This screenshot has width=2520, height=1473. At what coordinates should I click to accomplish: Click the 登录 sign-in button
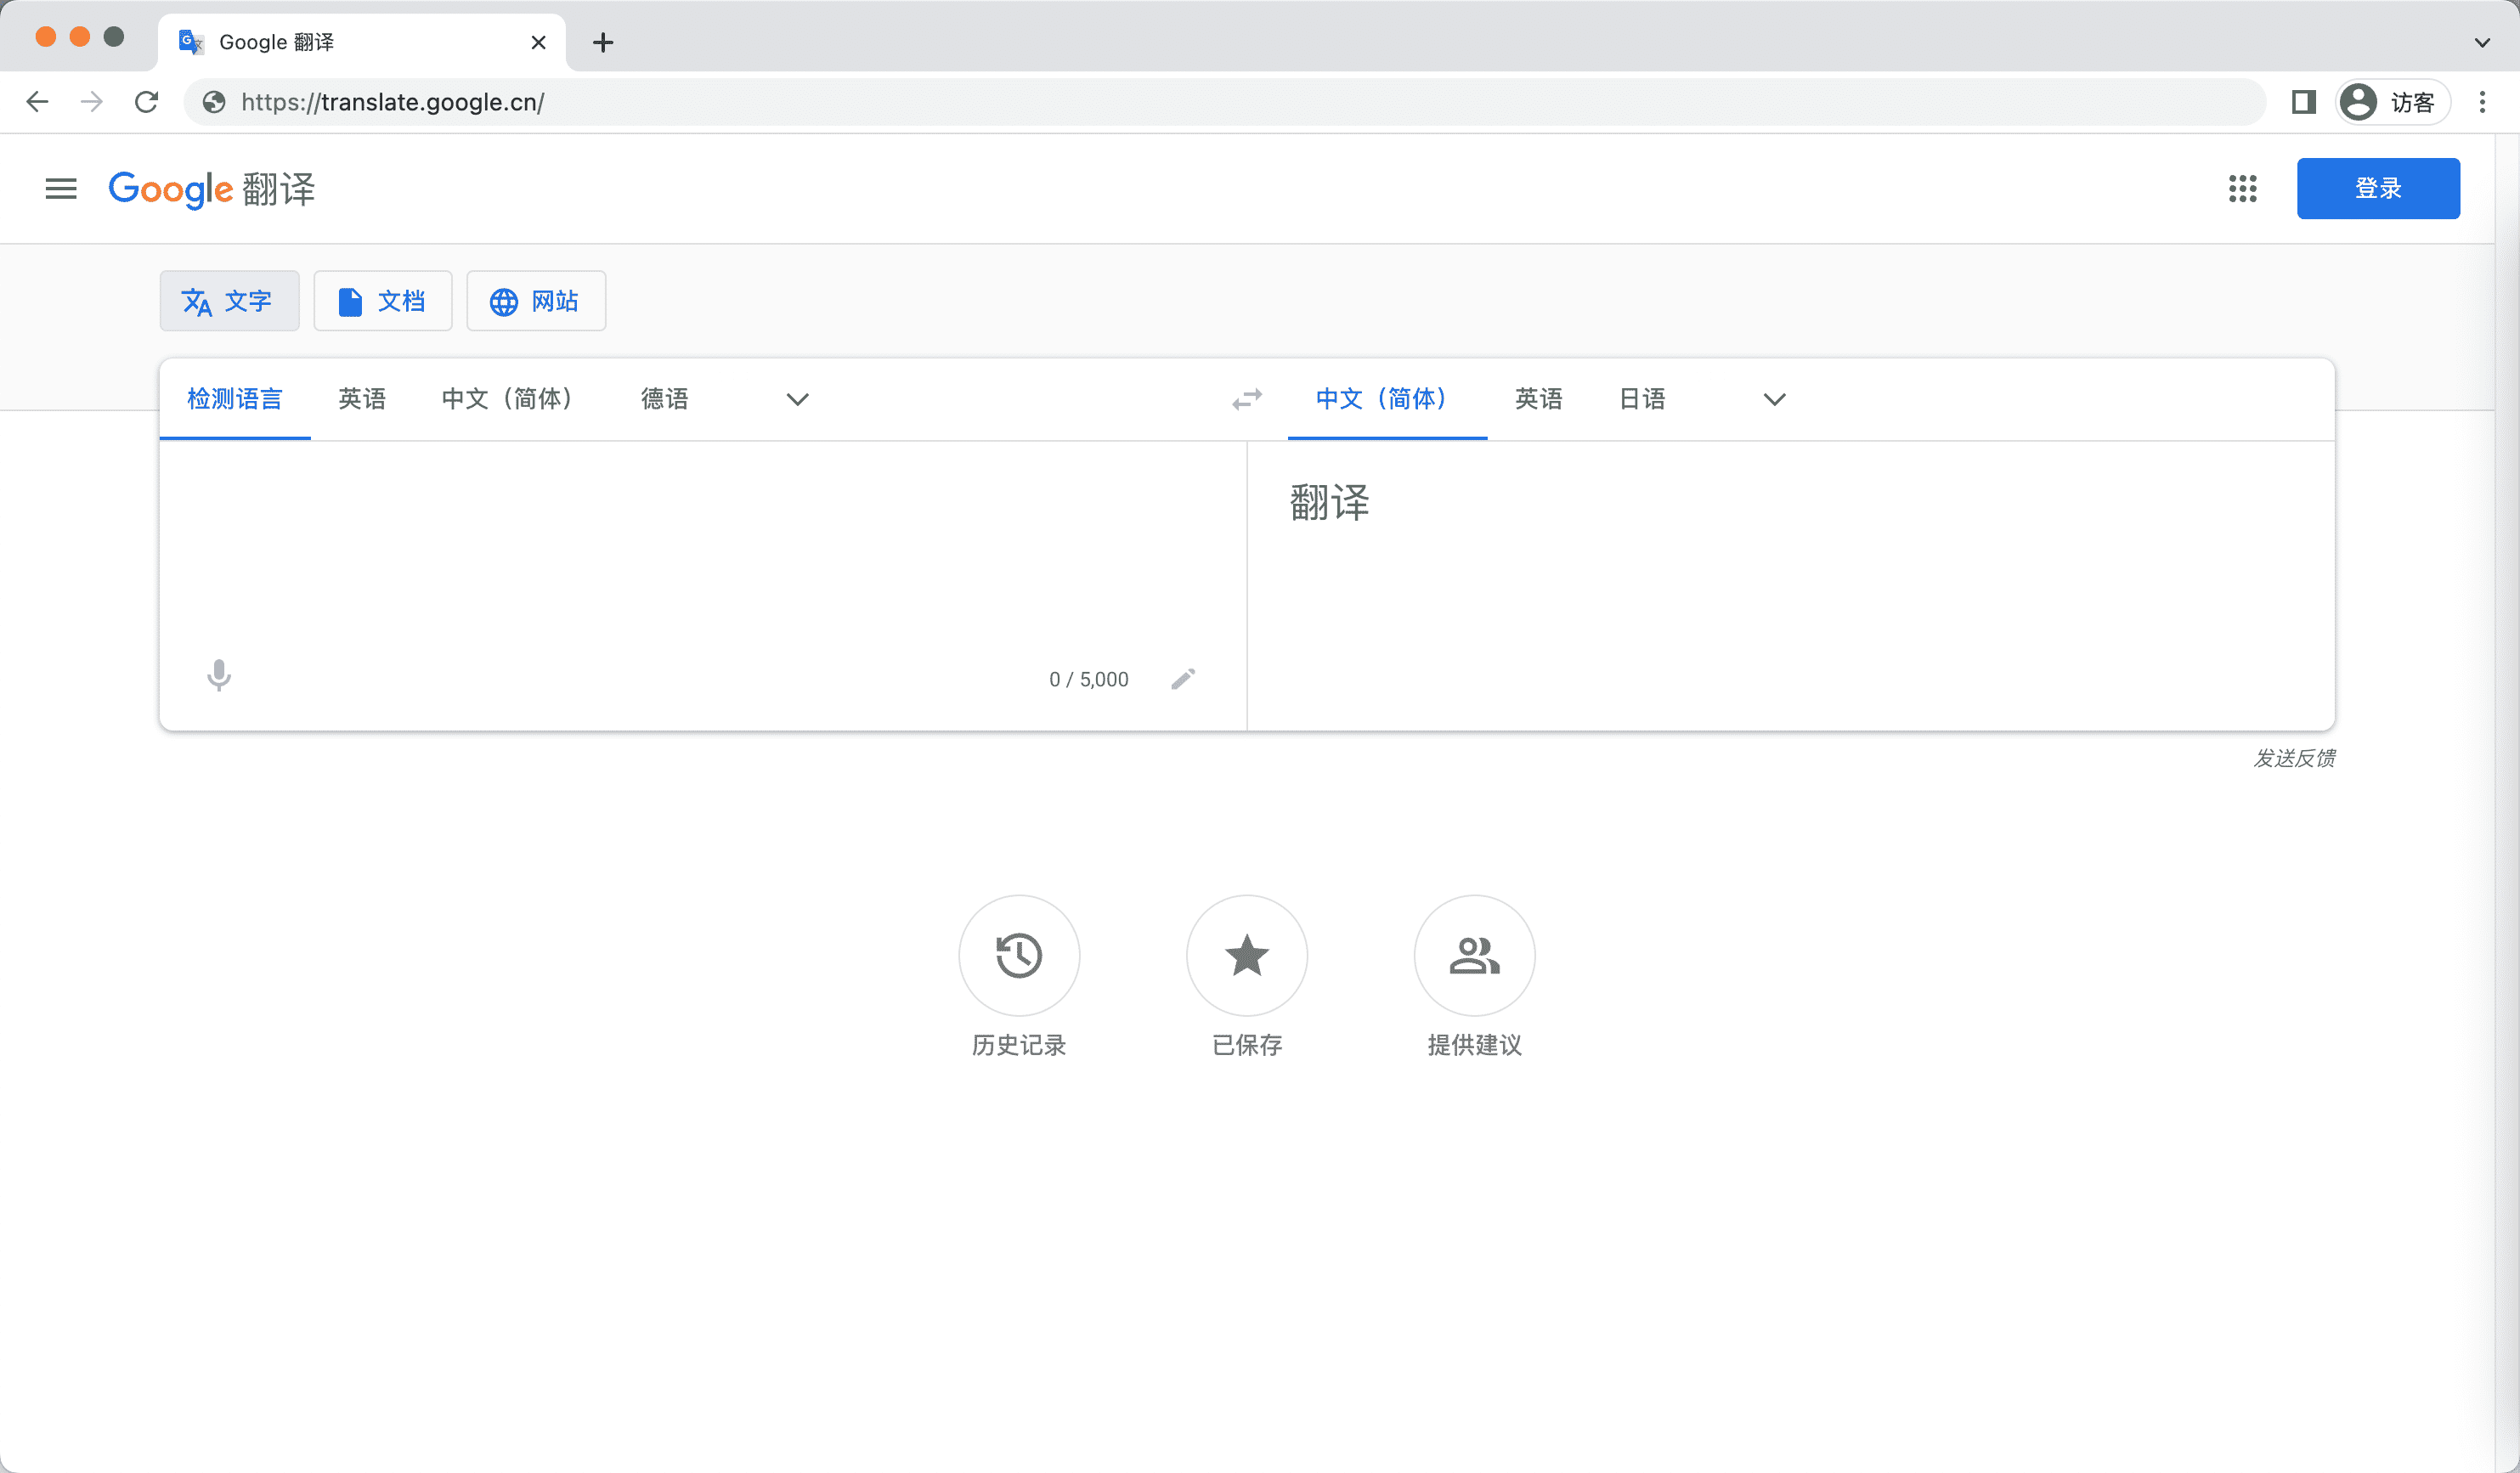click(x=2377, y=188)
